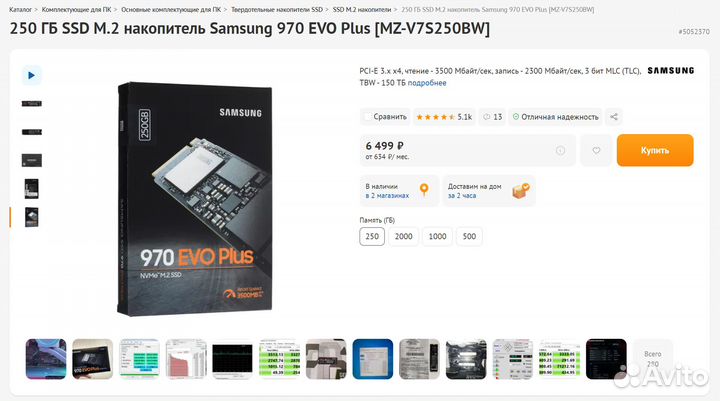
Task: Open the 13 comments bubble icon
Action: coord(493,117)
